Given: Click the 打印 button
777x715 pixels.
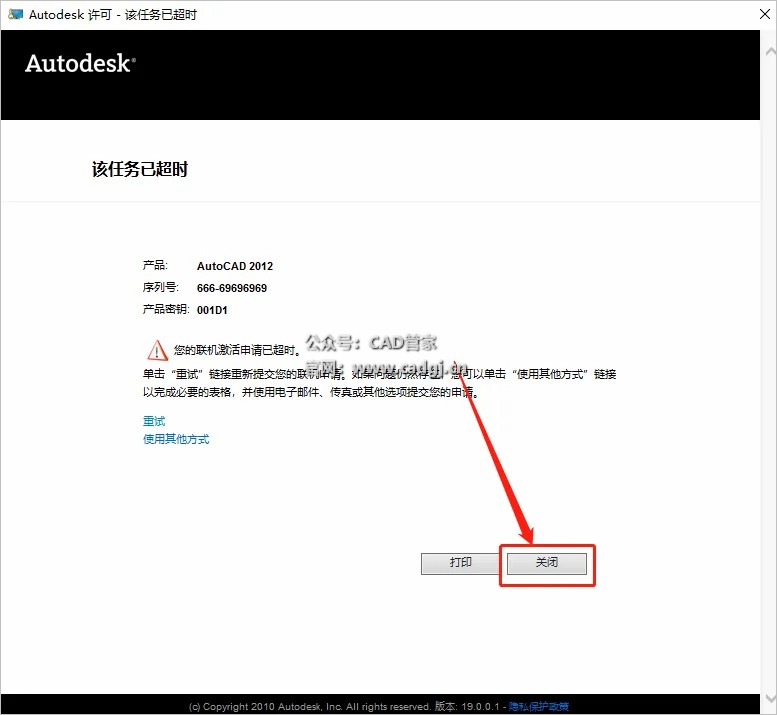Looking at the screenshot, I should pyautogui.click(x=460, y=563).
